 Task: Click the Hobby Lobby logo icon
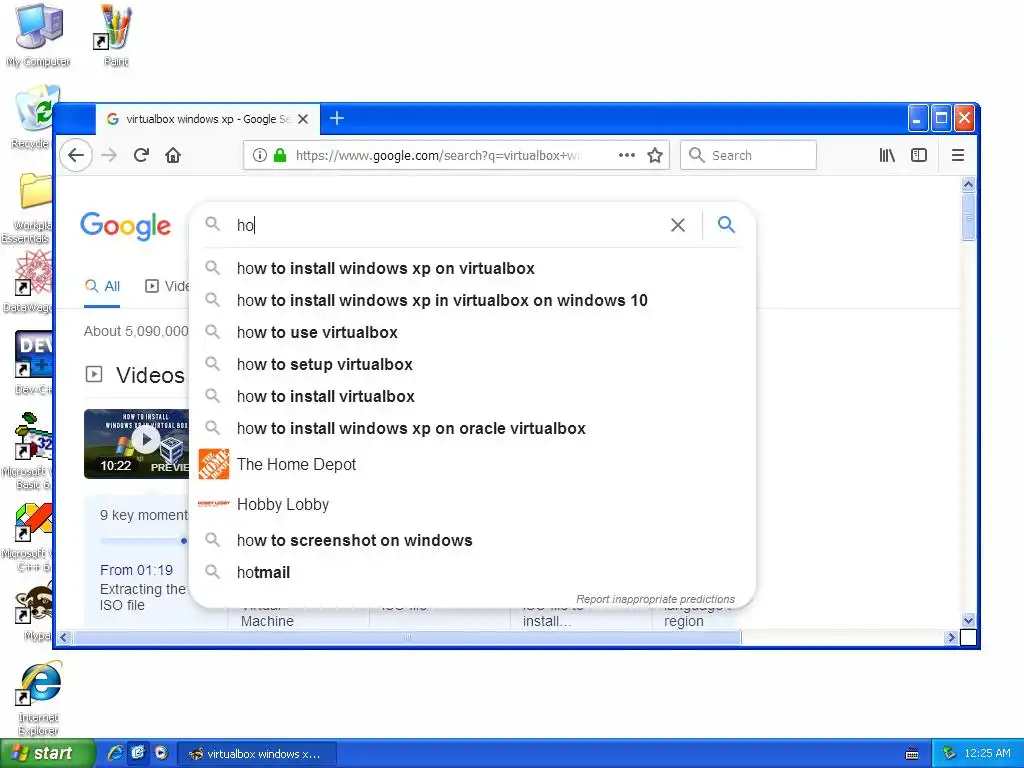point(214,504)
